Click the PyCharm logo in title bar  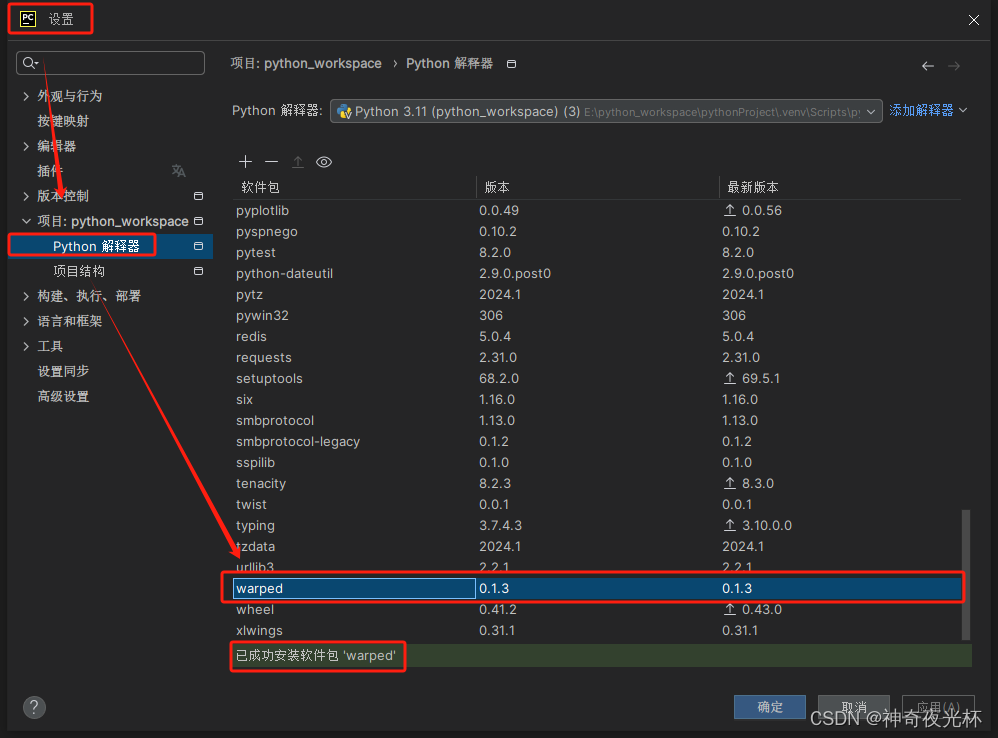pyautogui.click(x=28, y=19)
